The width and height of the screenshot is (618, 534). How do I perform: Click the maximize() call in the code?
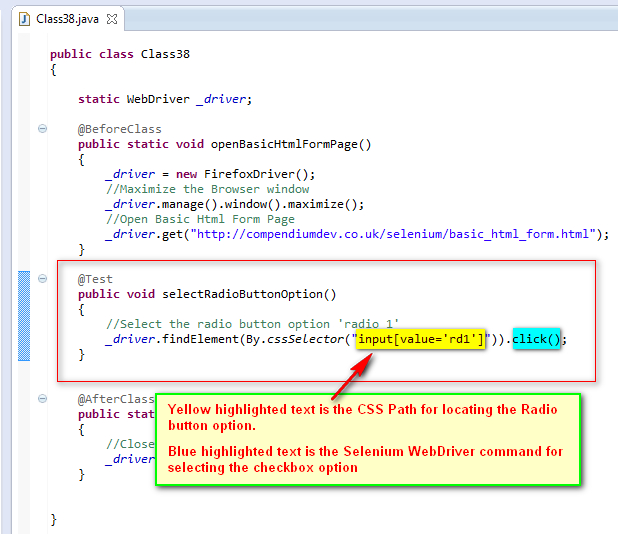pos(322,204)
